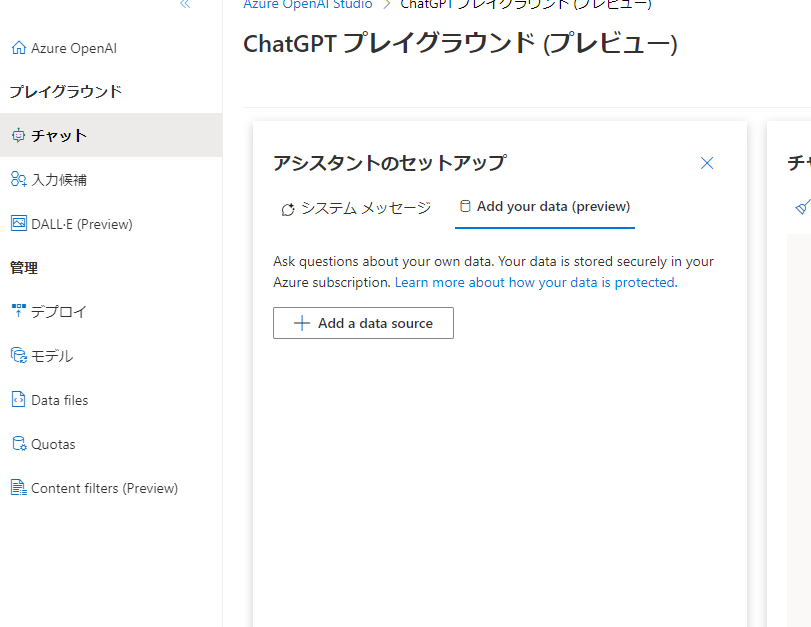Open Learn more about how your data is protected
Image resolution: width=811 pixels, height=627 pixels.
(x=536, y=282)
